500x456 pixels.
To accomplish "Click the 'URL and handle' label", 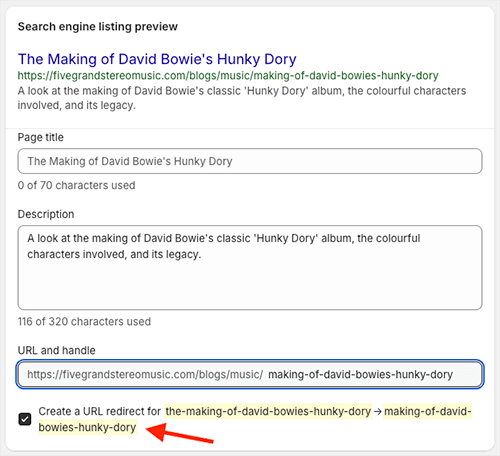I will pos(56,350).
